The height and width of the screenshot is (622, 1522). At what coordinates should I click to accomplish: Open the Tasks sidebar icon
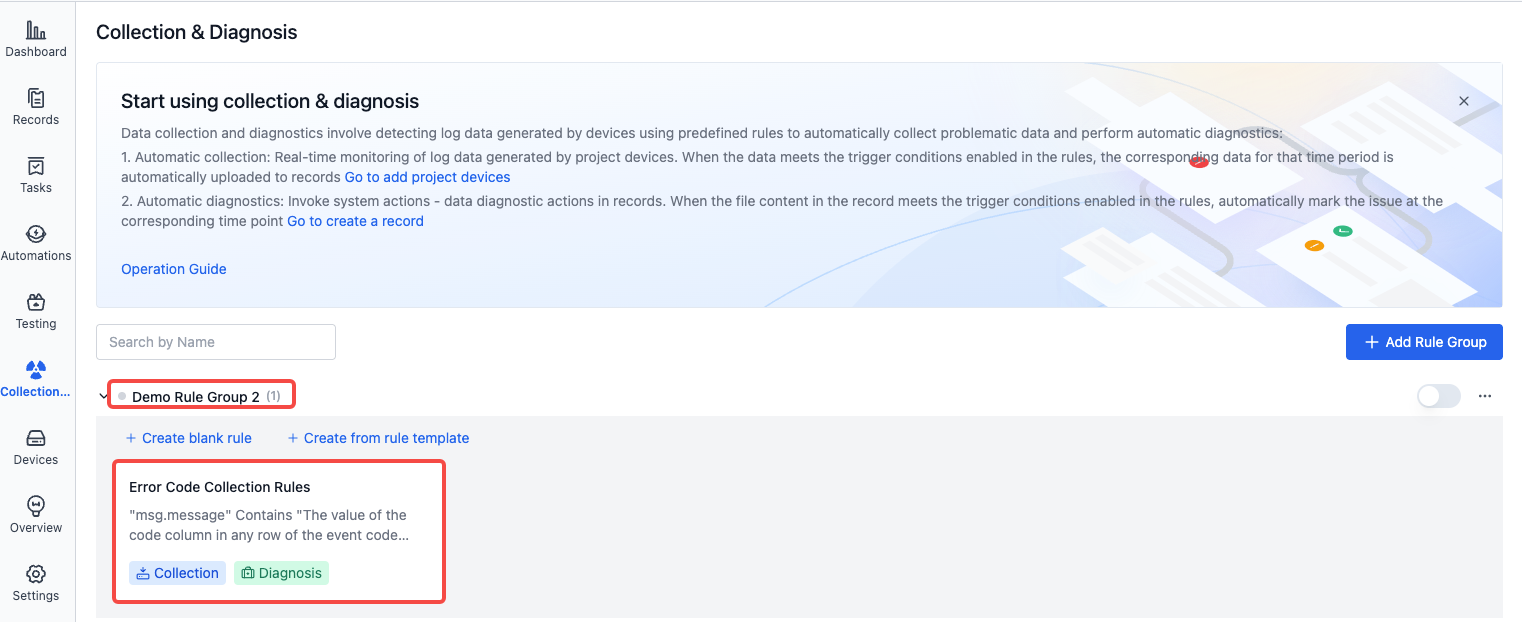36,176
